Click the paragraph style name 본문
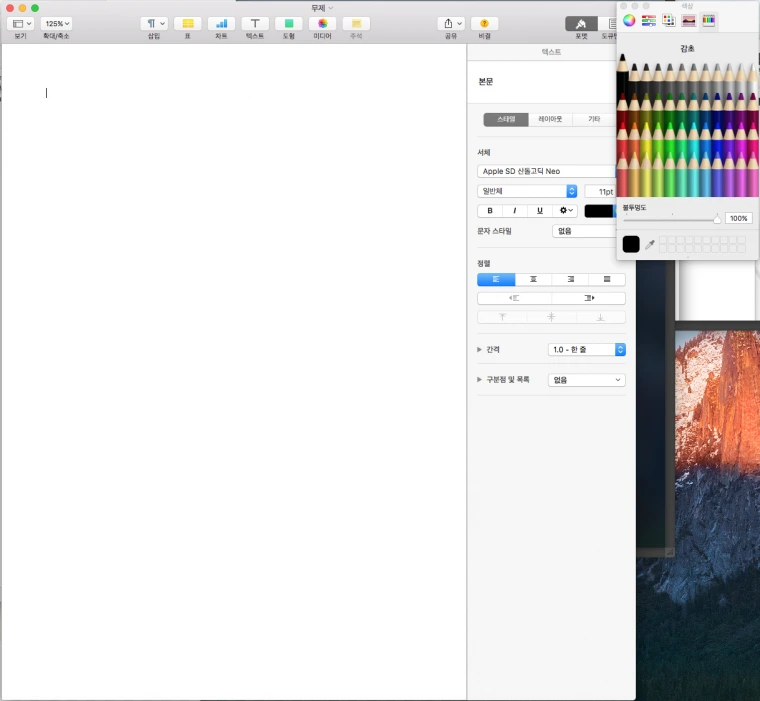This screenshot has height=701, width=760. 486,81
